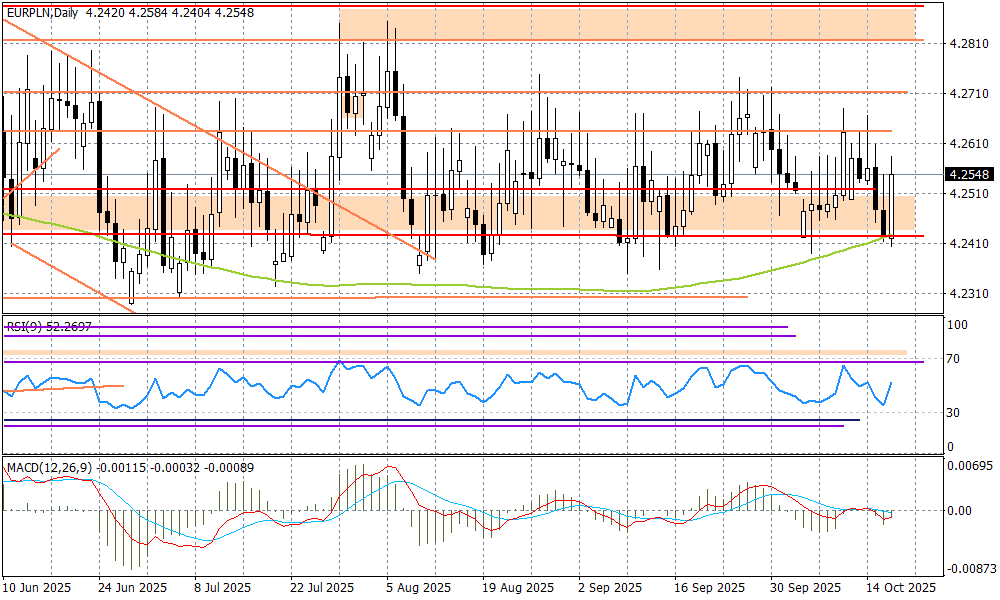
Task: Click the 4.2310 price axis label
Action: (969, 294)
